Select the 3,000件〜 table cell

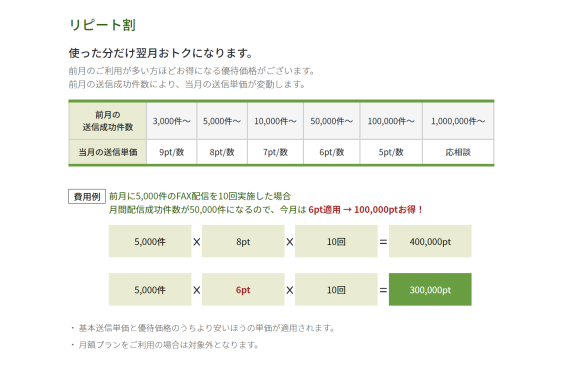[172, 121]
